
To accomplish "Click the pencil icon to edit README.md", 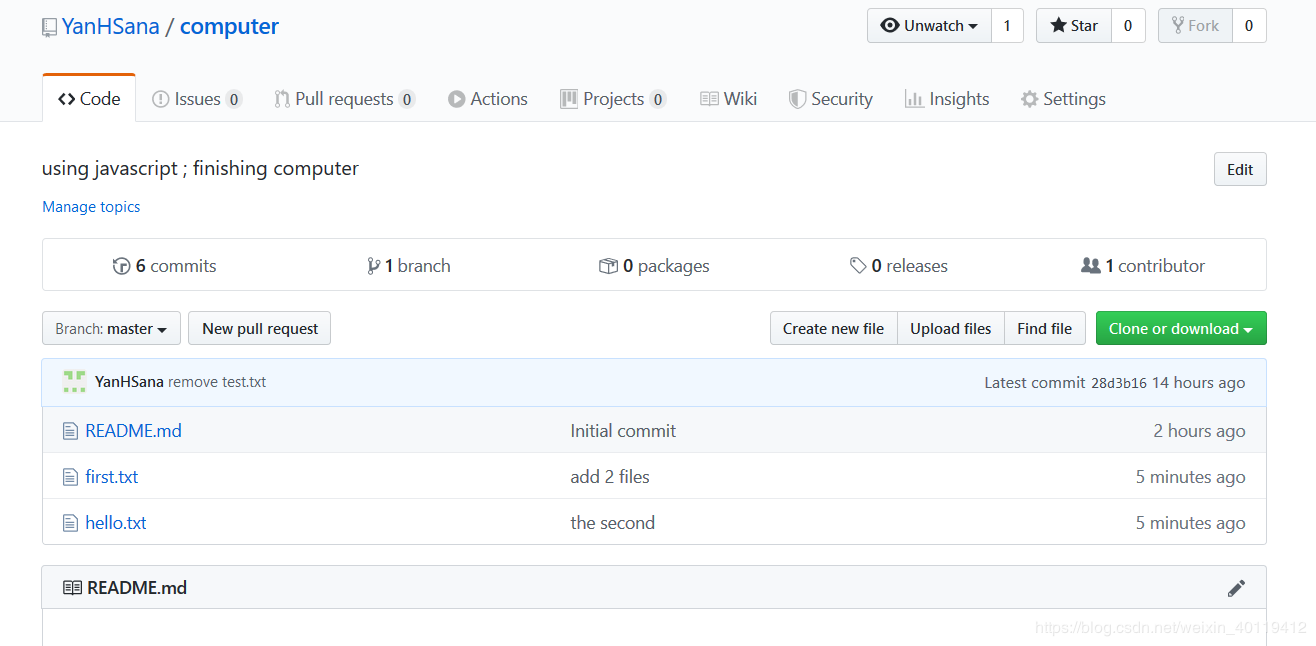I will [1236, 588].
